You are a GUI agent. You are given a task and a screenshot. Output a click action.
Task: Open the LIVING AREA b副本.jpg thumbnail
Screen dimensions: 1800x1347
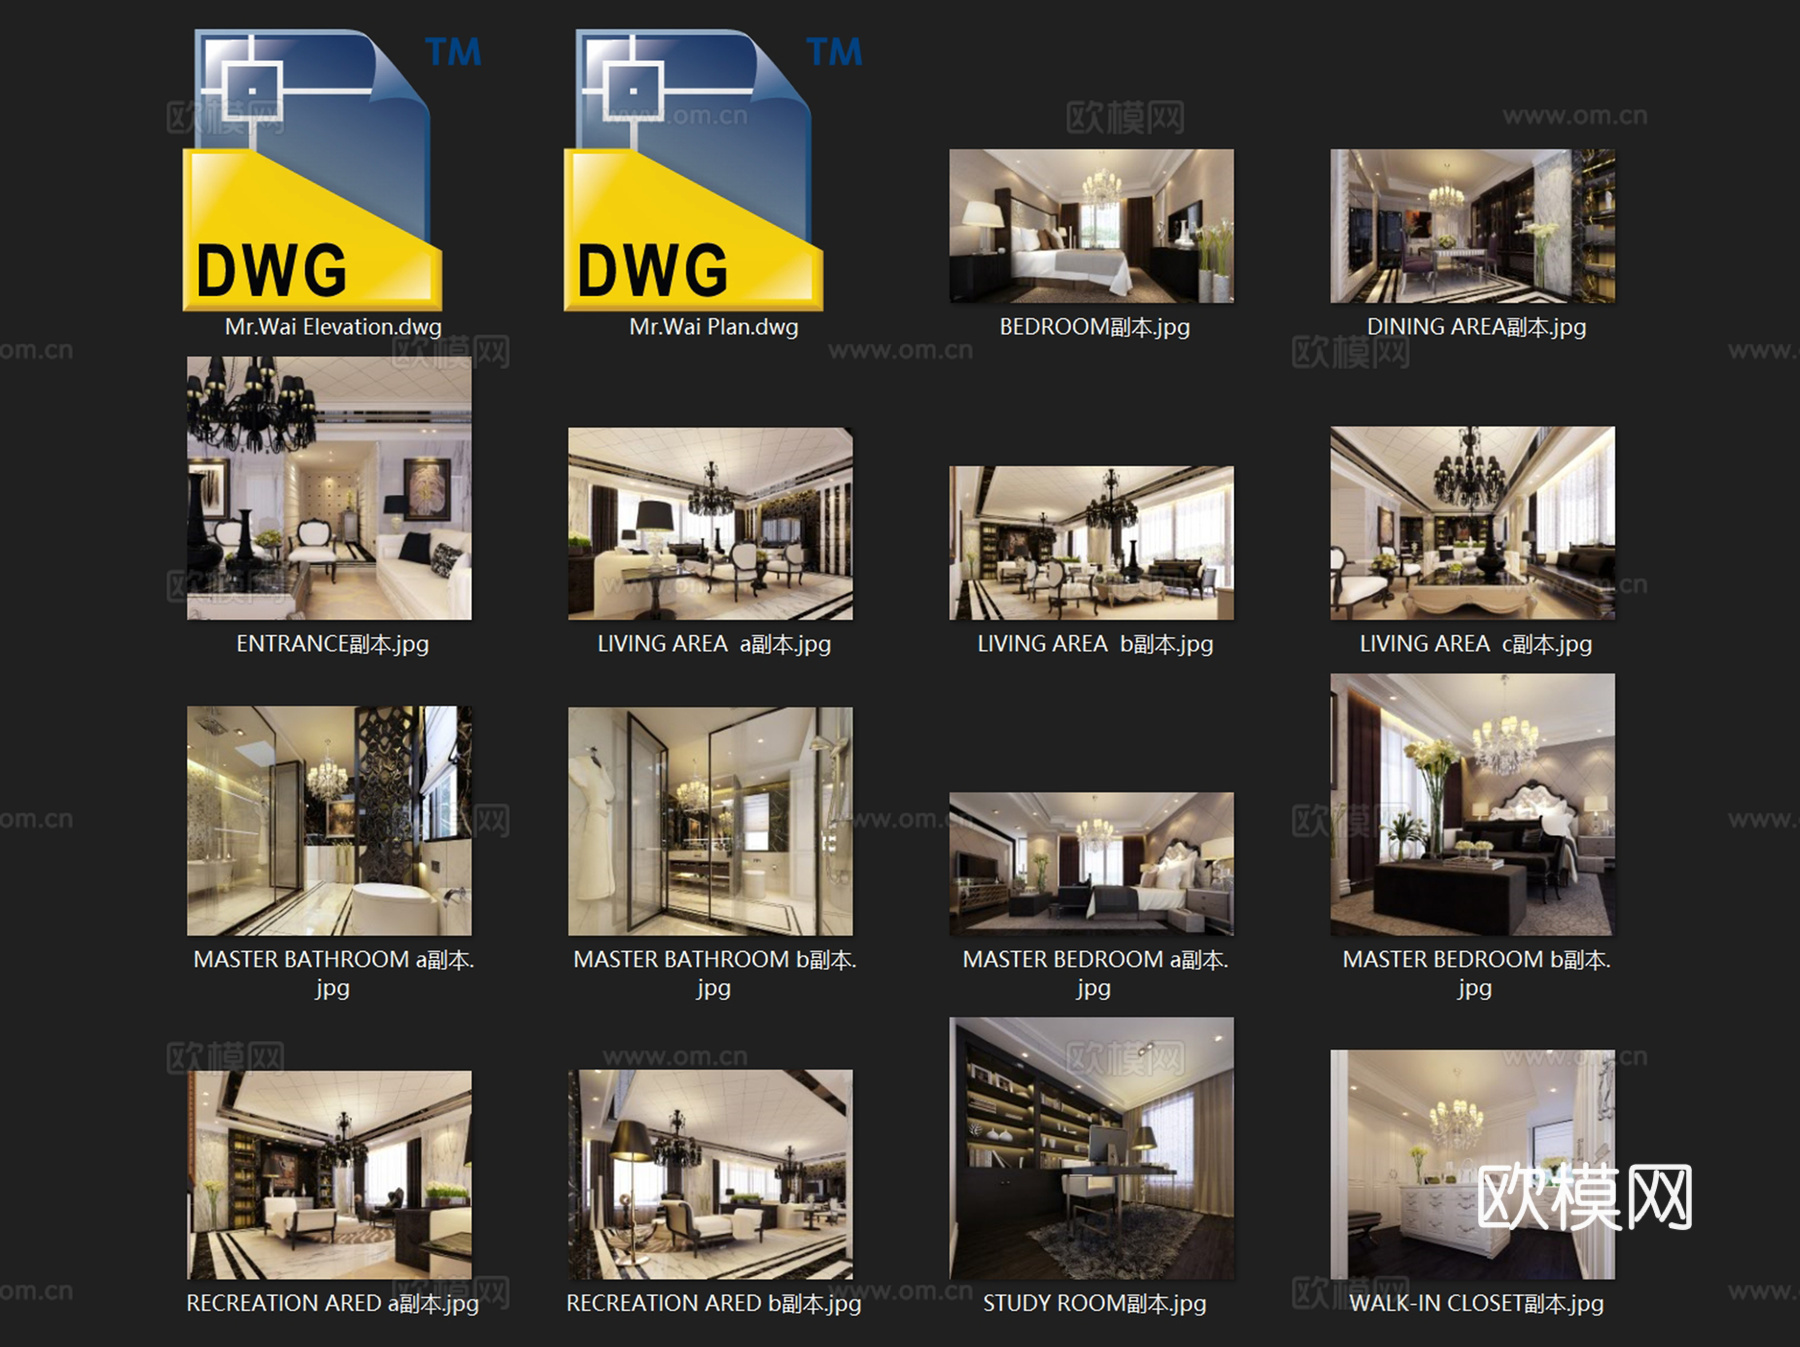coord(1091,543)
